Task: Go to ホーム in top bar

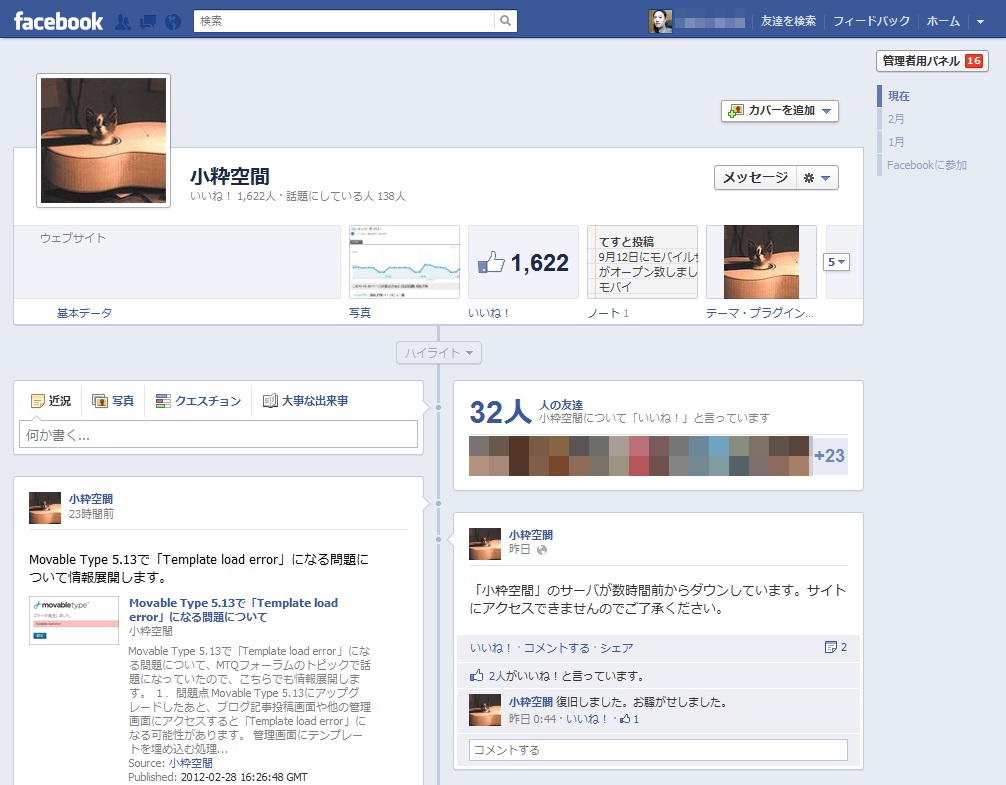Action: tap(943, 21)
